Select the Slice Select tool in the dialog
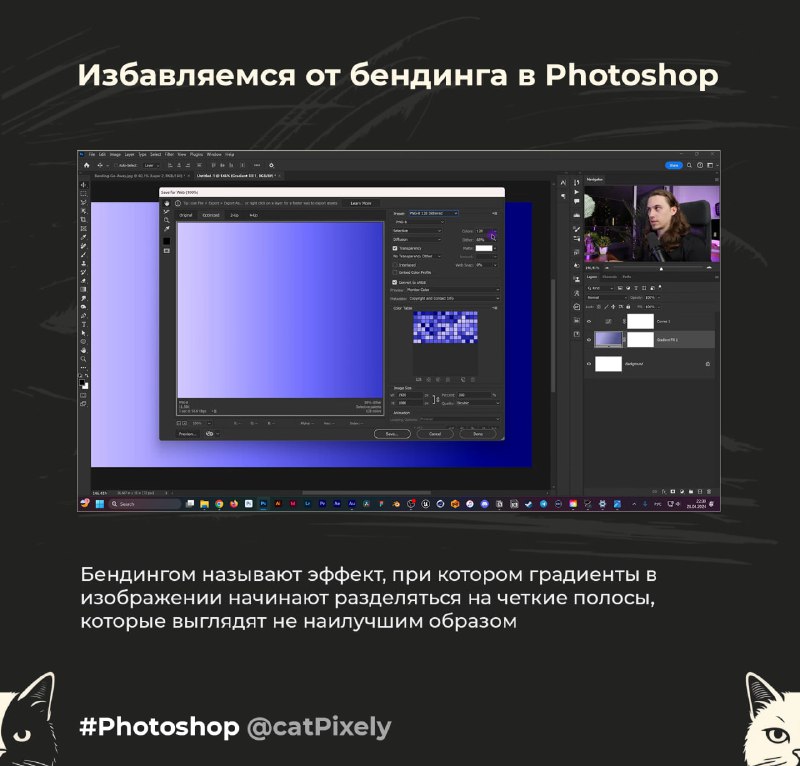The image size is (800, 766). click(x=166, y=212)
